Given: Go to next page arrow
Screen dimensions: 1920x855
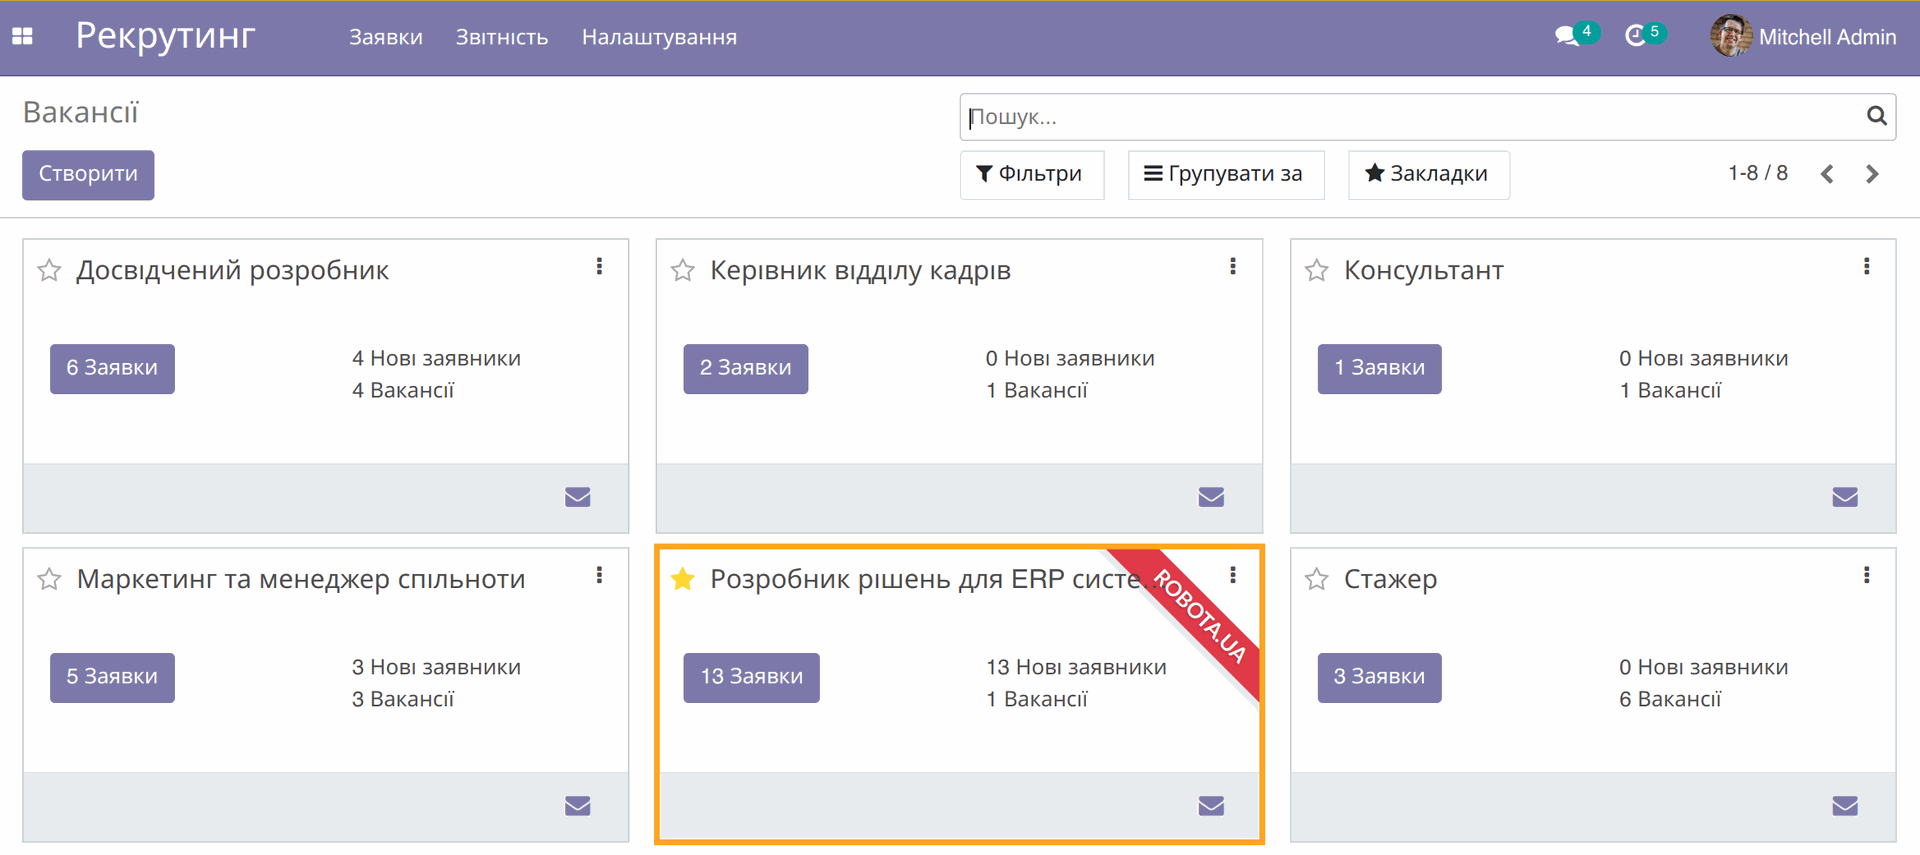Looking at the screenshot, I should 1872,174.
